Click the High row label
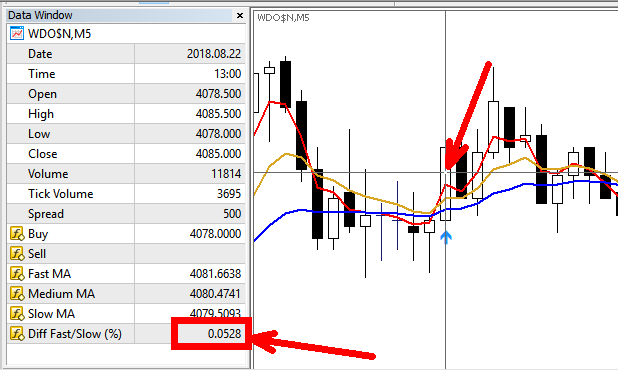618x371 pixels. coord(41,114)
